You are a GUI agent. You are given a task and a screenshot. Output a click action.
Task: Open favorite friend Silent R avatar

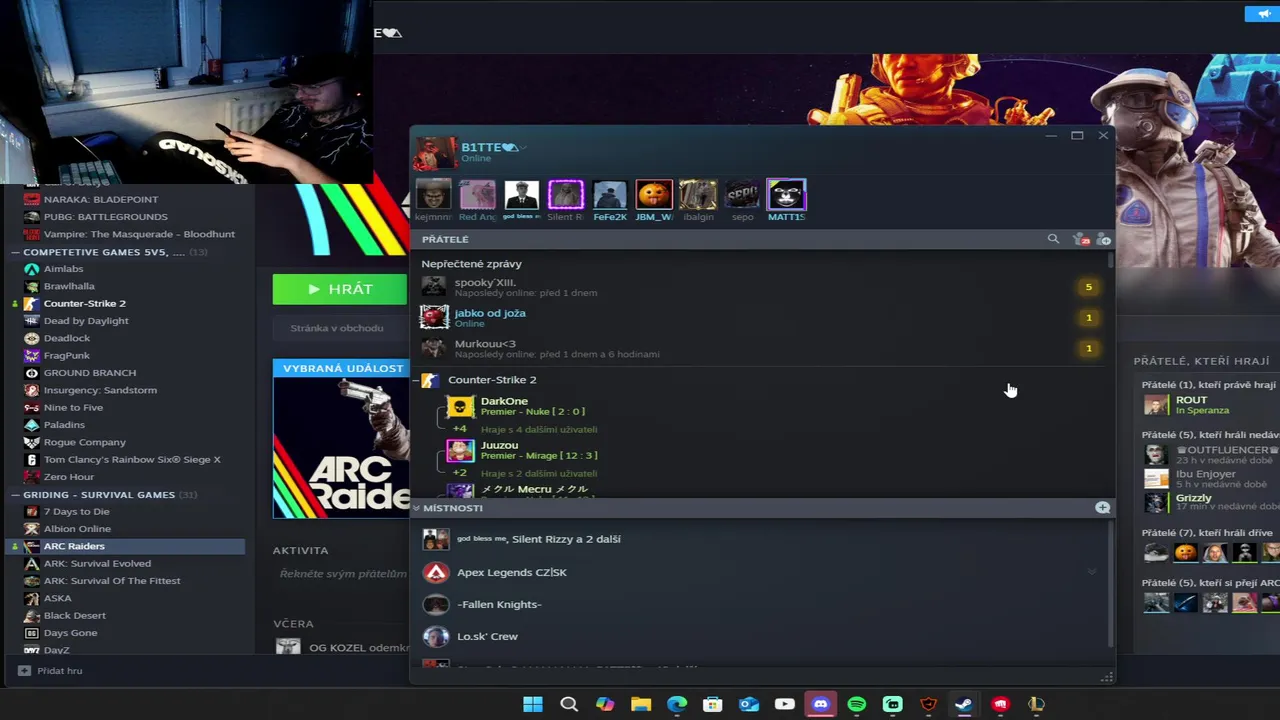click(x=565, y=195)
